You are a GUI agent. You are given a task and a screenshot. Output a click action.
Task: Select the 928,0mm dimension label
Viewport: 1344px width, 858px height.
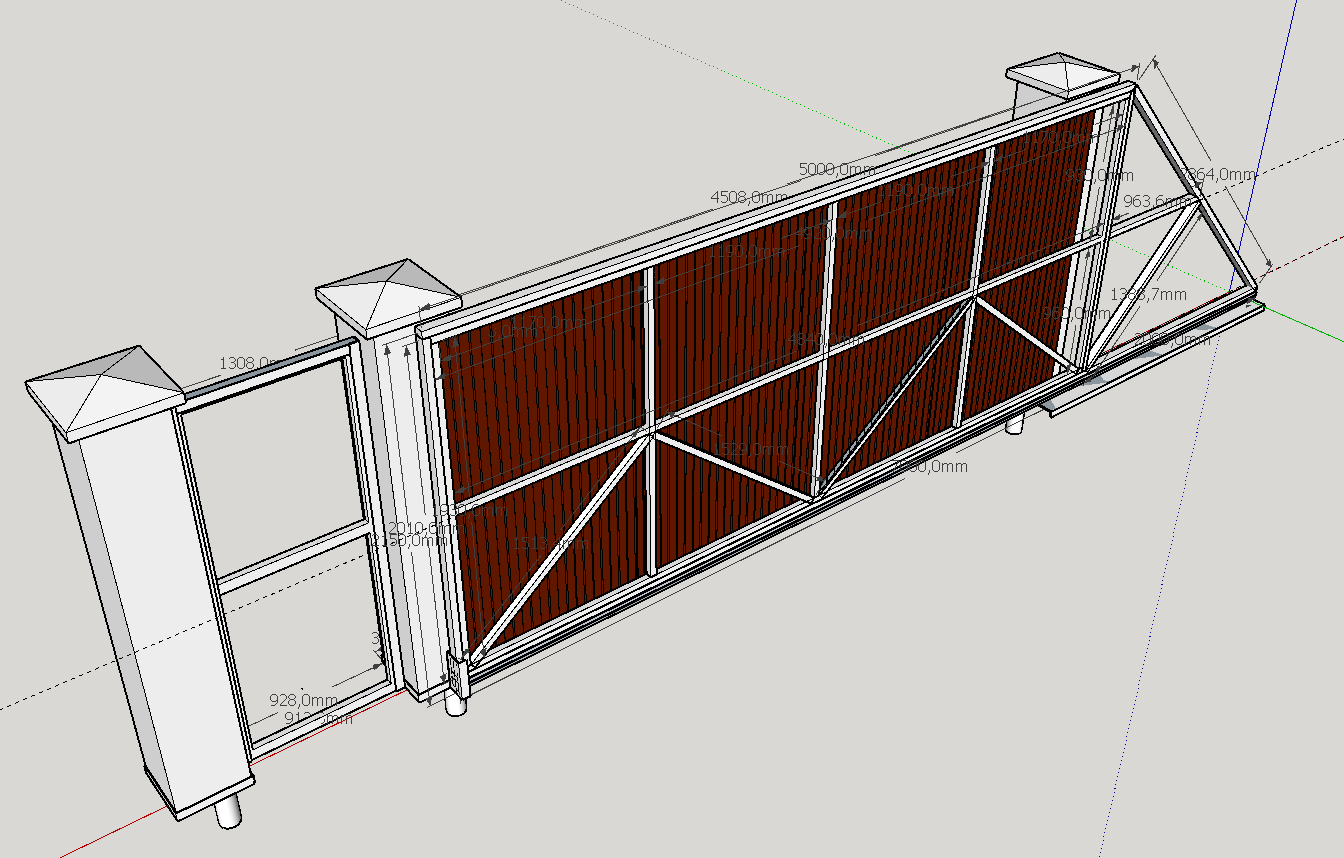[303, 699]
